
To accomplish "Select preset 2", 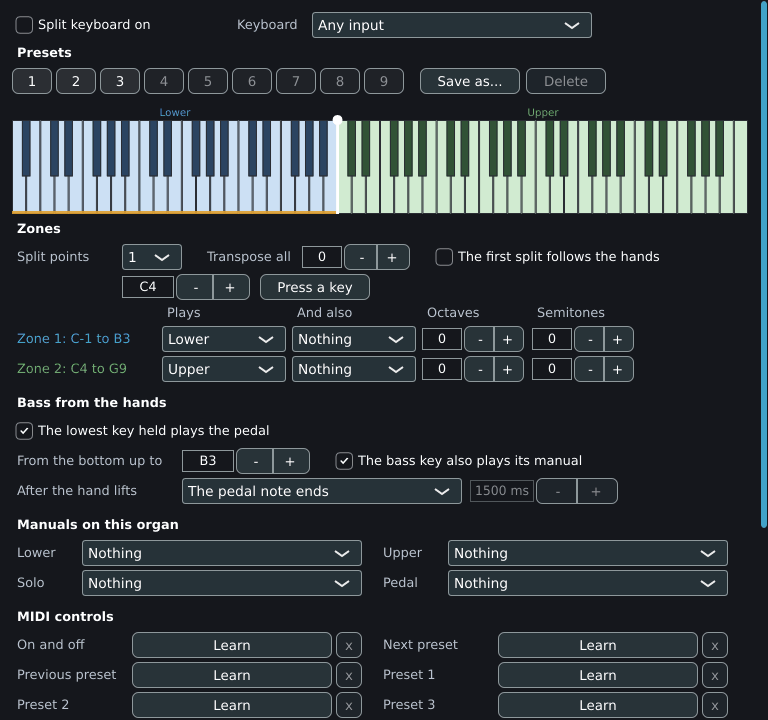I will coord(76,81).
